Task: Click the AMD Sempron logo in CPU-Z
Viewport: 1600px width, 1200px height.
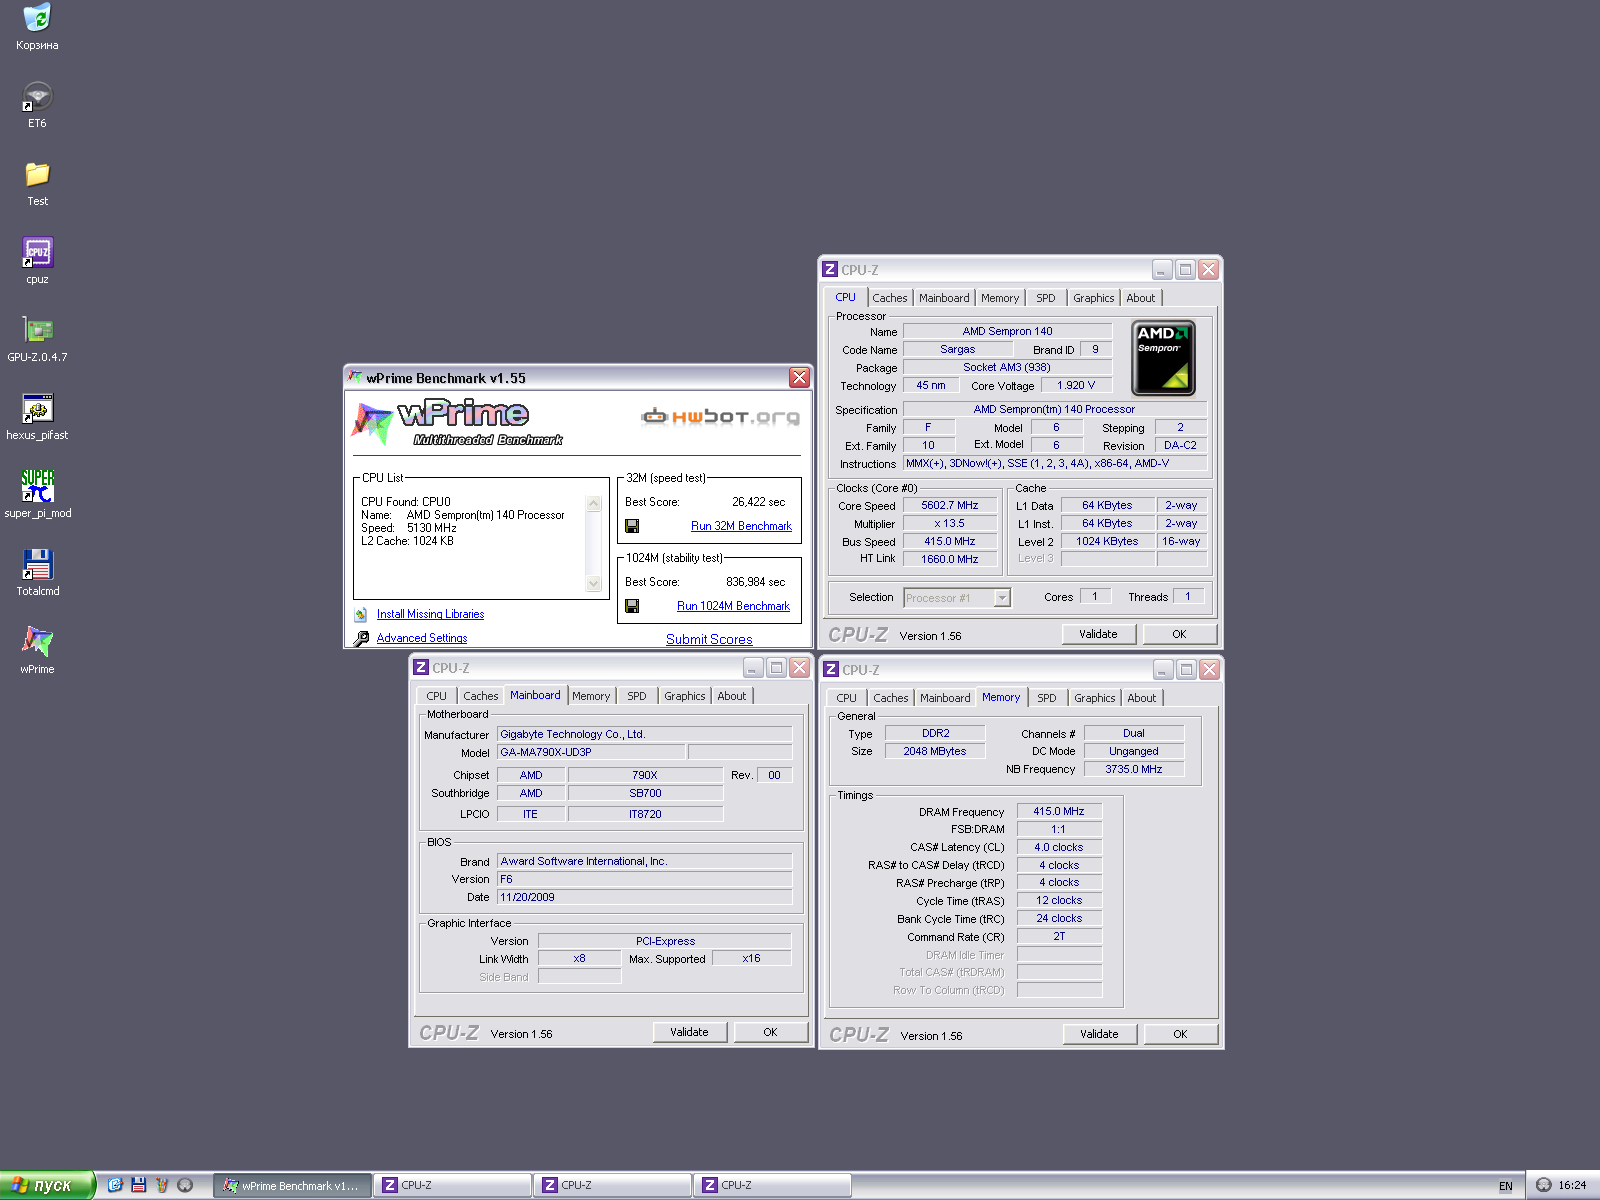Action: [1163, 358]
